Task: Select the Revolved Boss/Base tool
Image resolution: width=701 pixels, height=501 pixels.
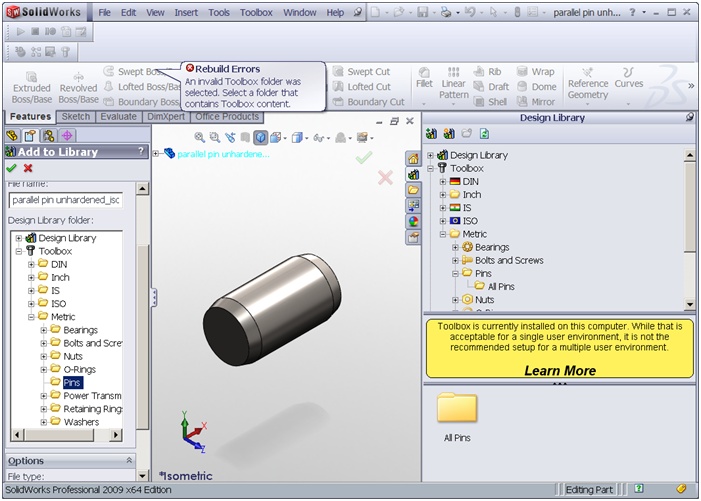Action: click(x=78, y=88)
